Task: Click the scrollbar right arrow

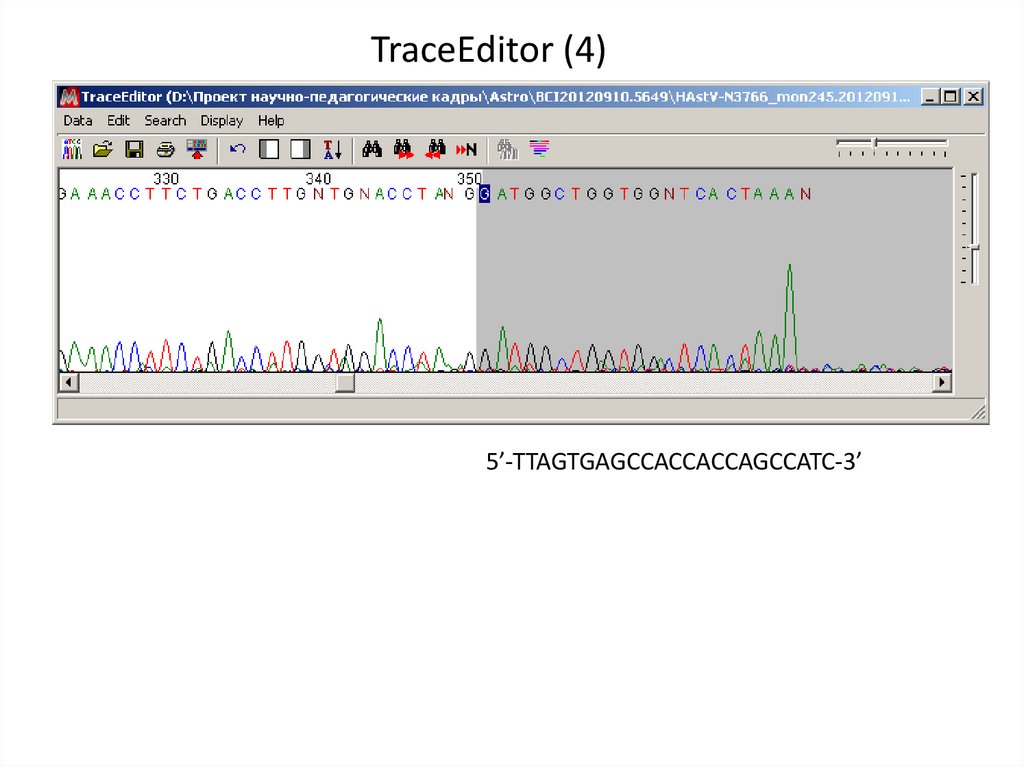Action: click(x=942, y=382)
